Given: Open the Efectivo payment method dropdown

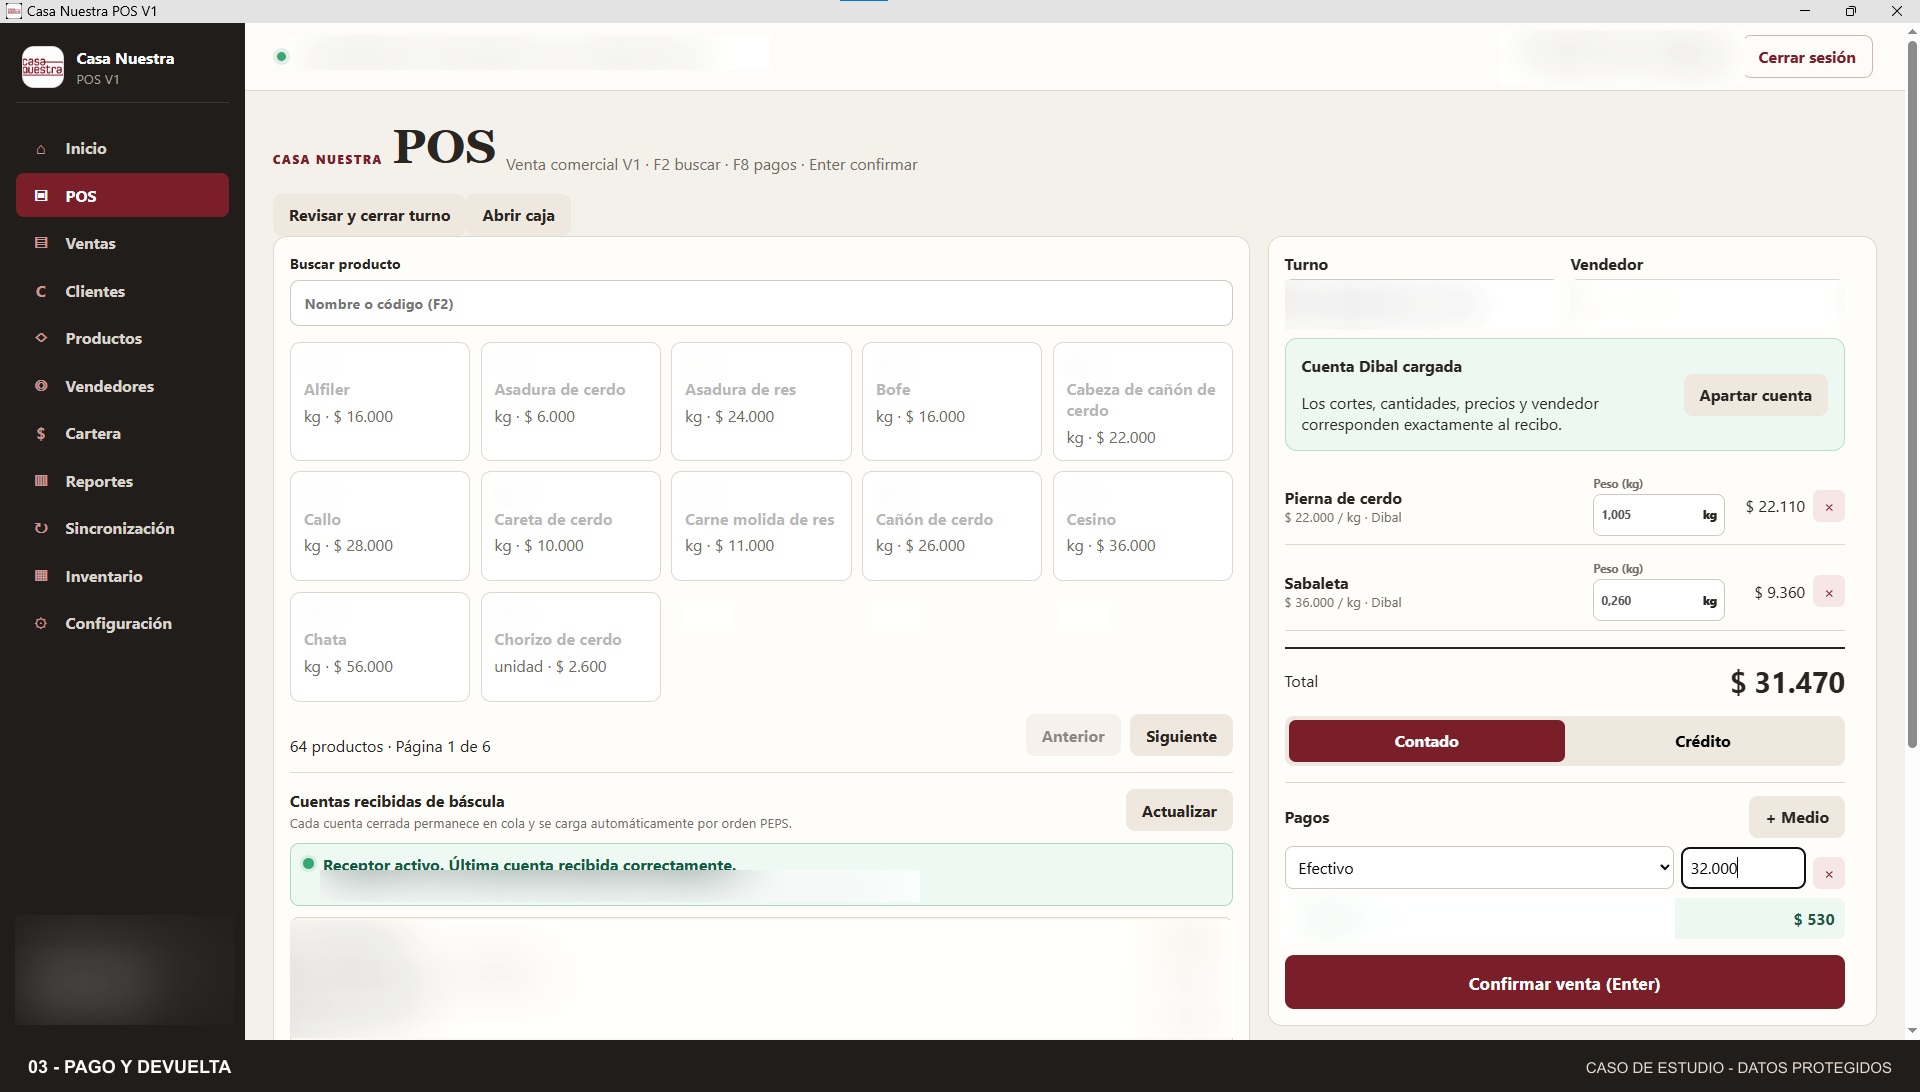Looking at the screenshot, I should tap(1479, 868).
